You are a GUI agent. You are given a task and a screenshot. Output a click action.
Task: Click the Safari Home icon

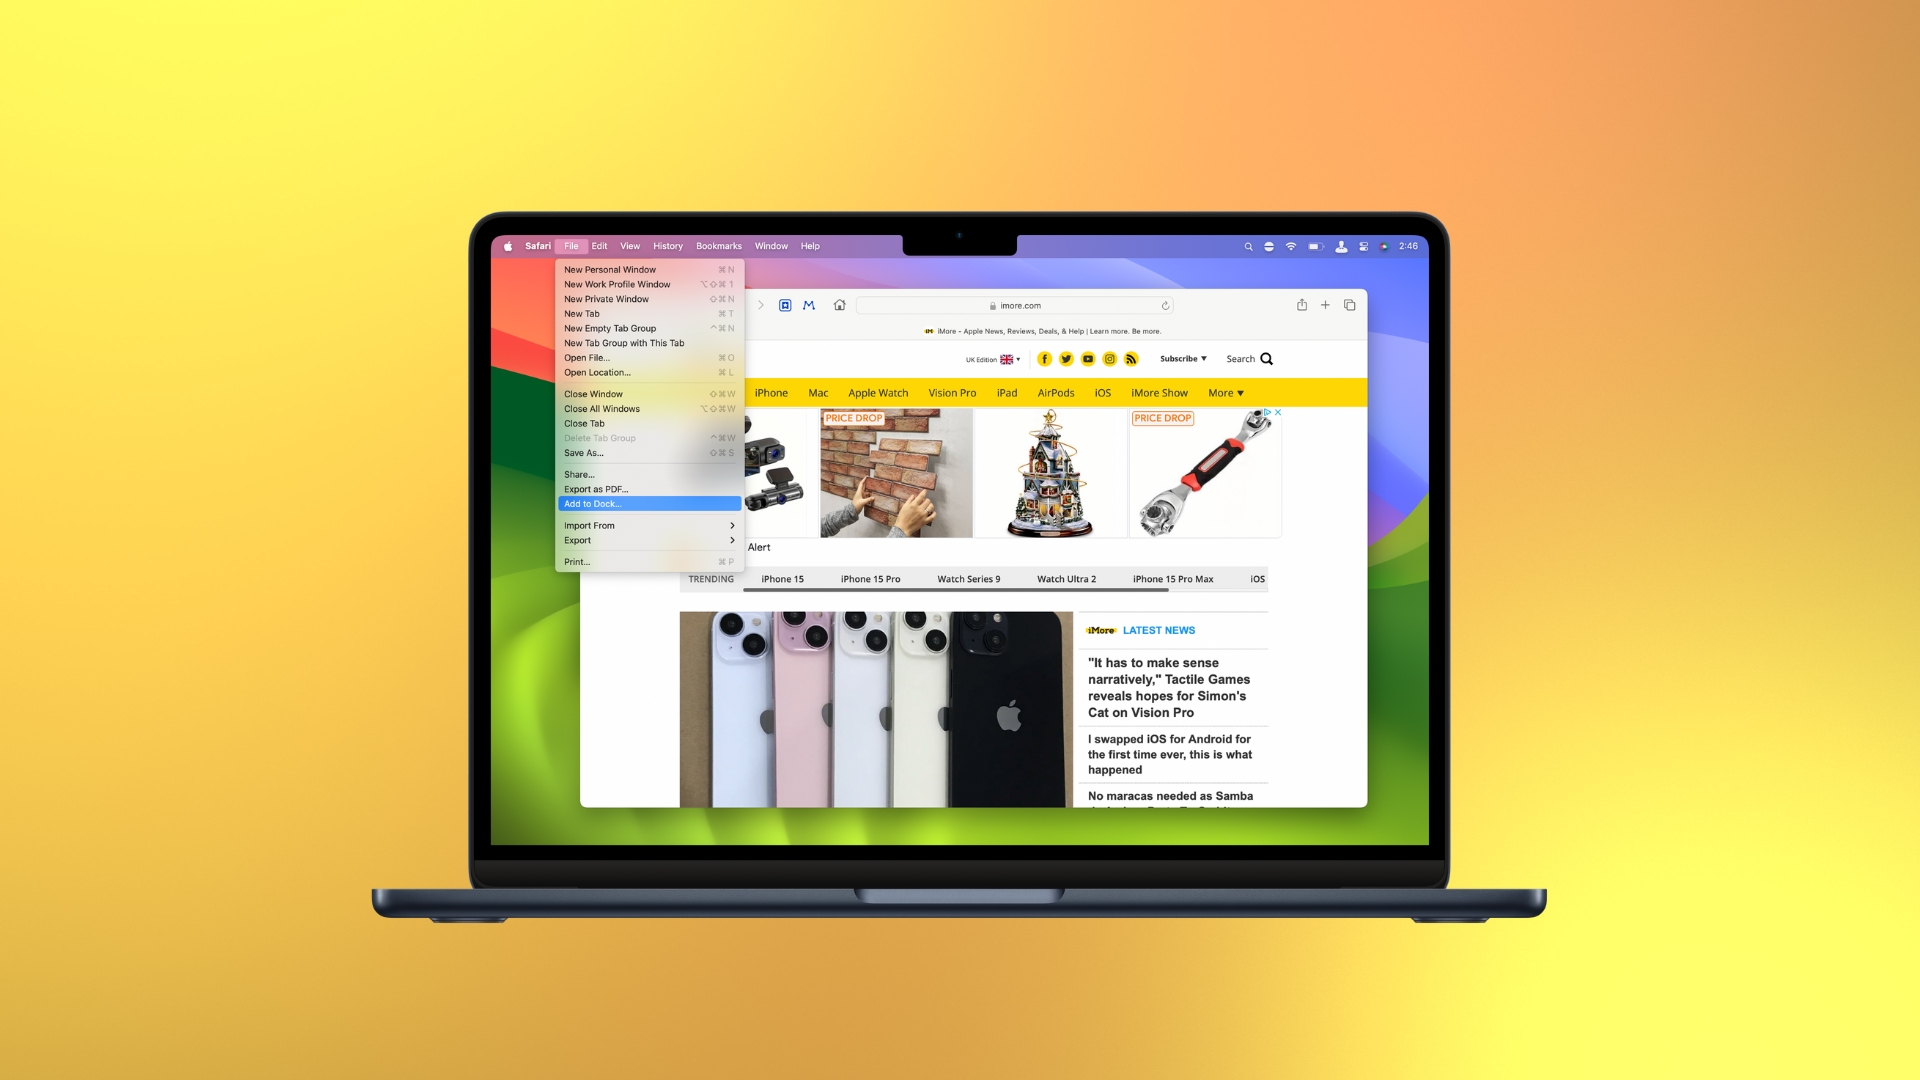[840, 306]
